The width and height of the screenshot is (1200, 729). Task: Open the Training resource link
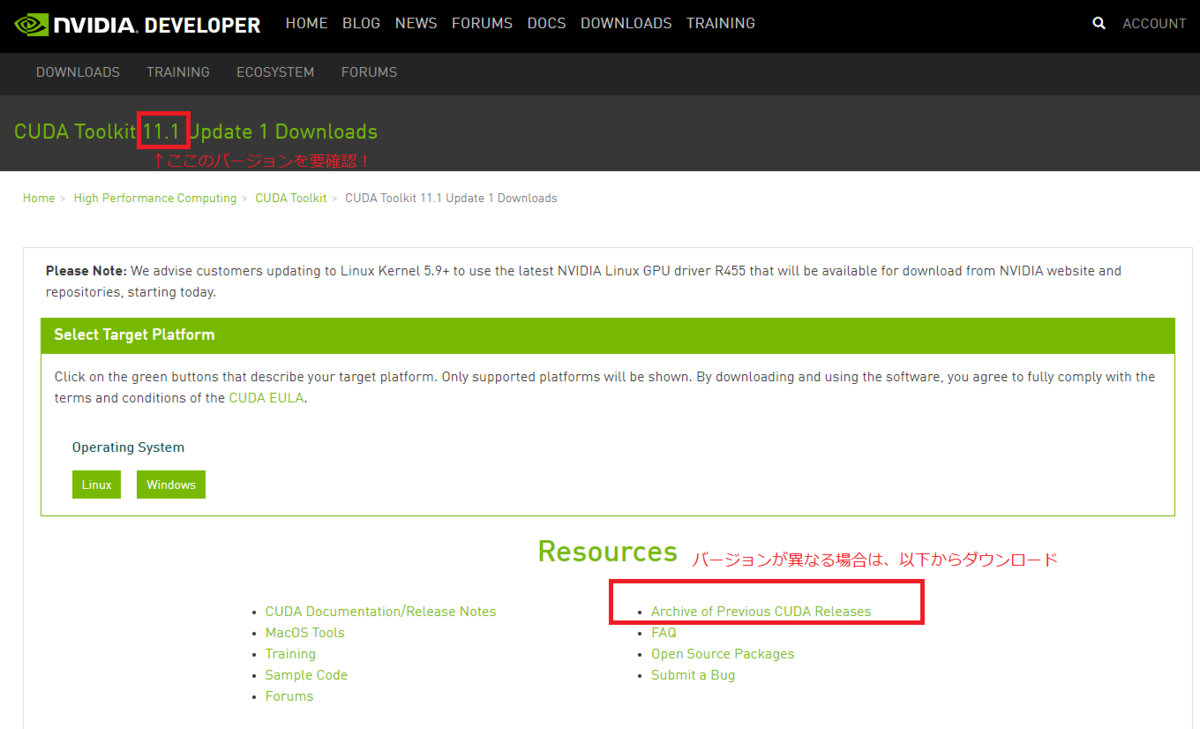pos(290,654)
